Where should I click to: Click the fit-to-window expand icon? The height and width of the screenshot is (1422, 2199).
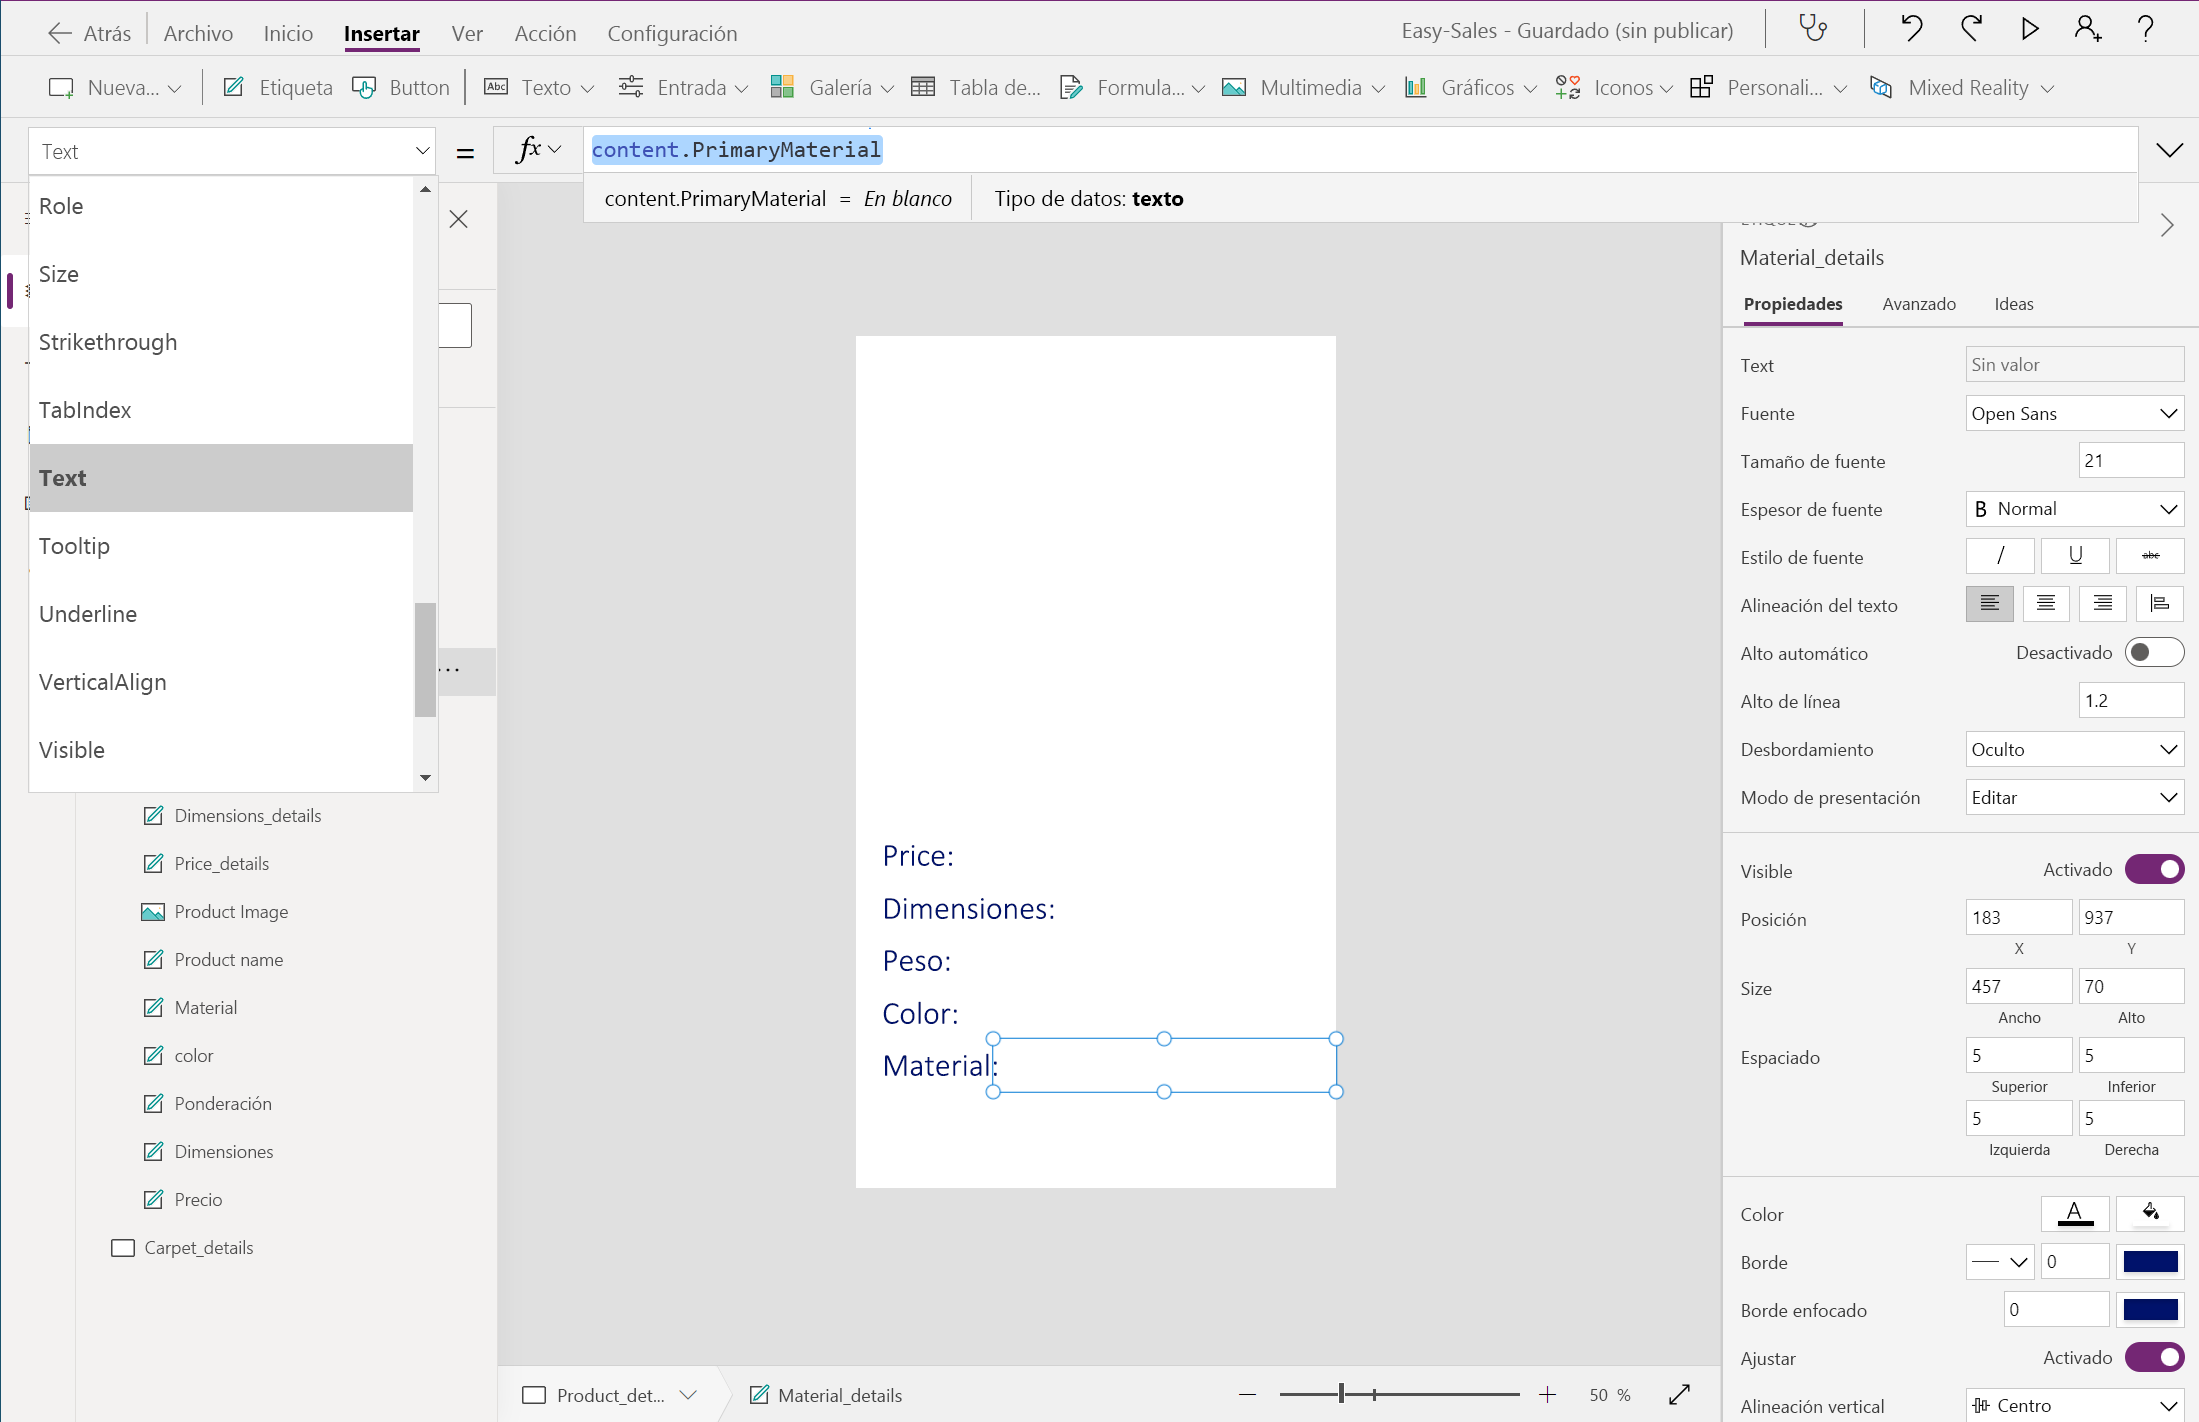(x=1680, y=1394)
